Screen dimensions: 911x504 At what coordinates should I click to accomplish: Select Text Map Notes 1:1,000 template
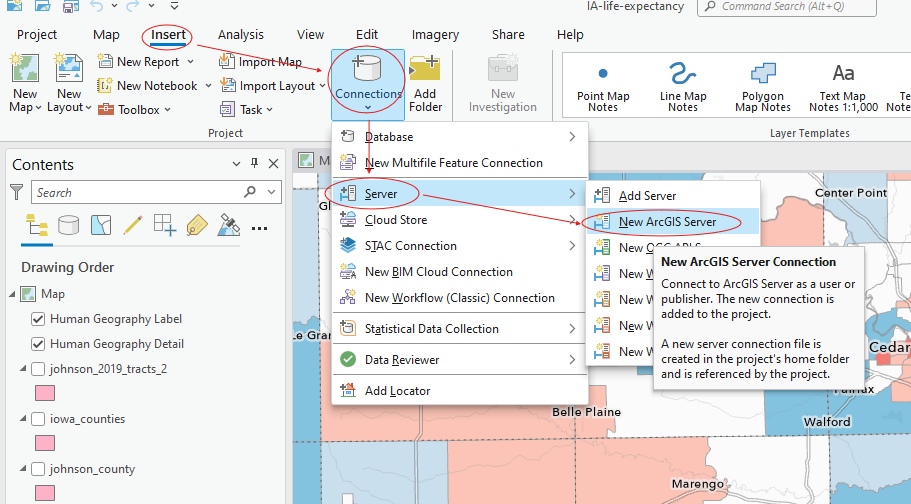pyautogui.click(x=843, y=86)
